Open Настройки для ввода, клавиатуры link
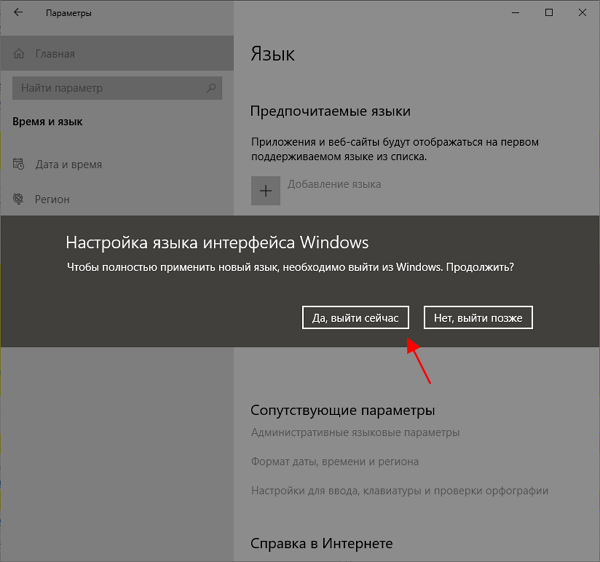 (399, 490)
